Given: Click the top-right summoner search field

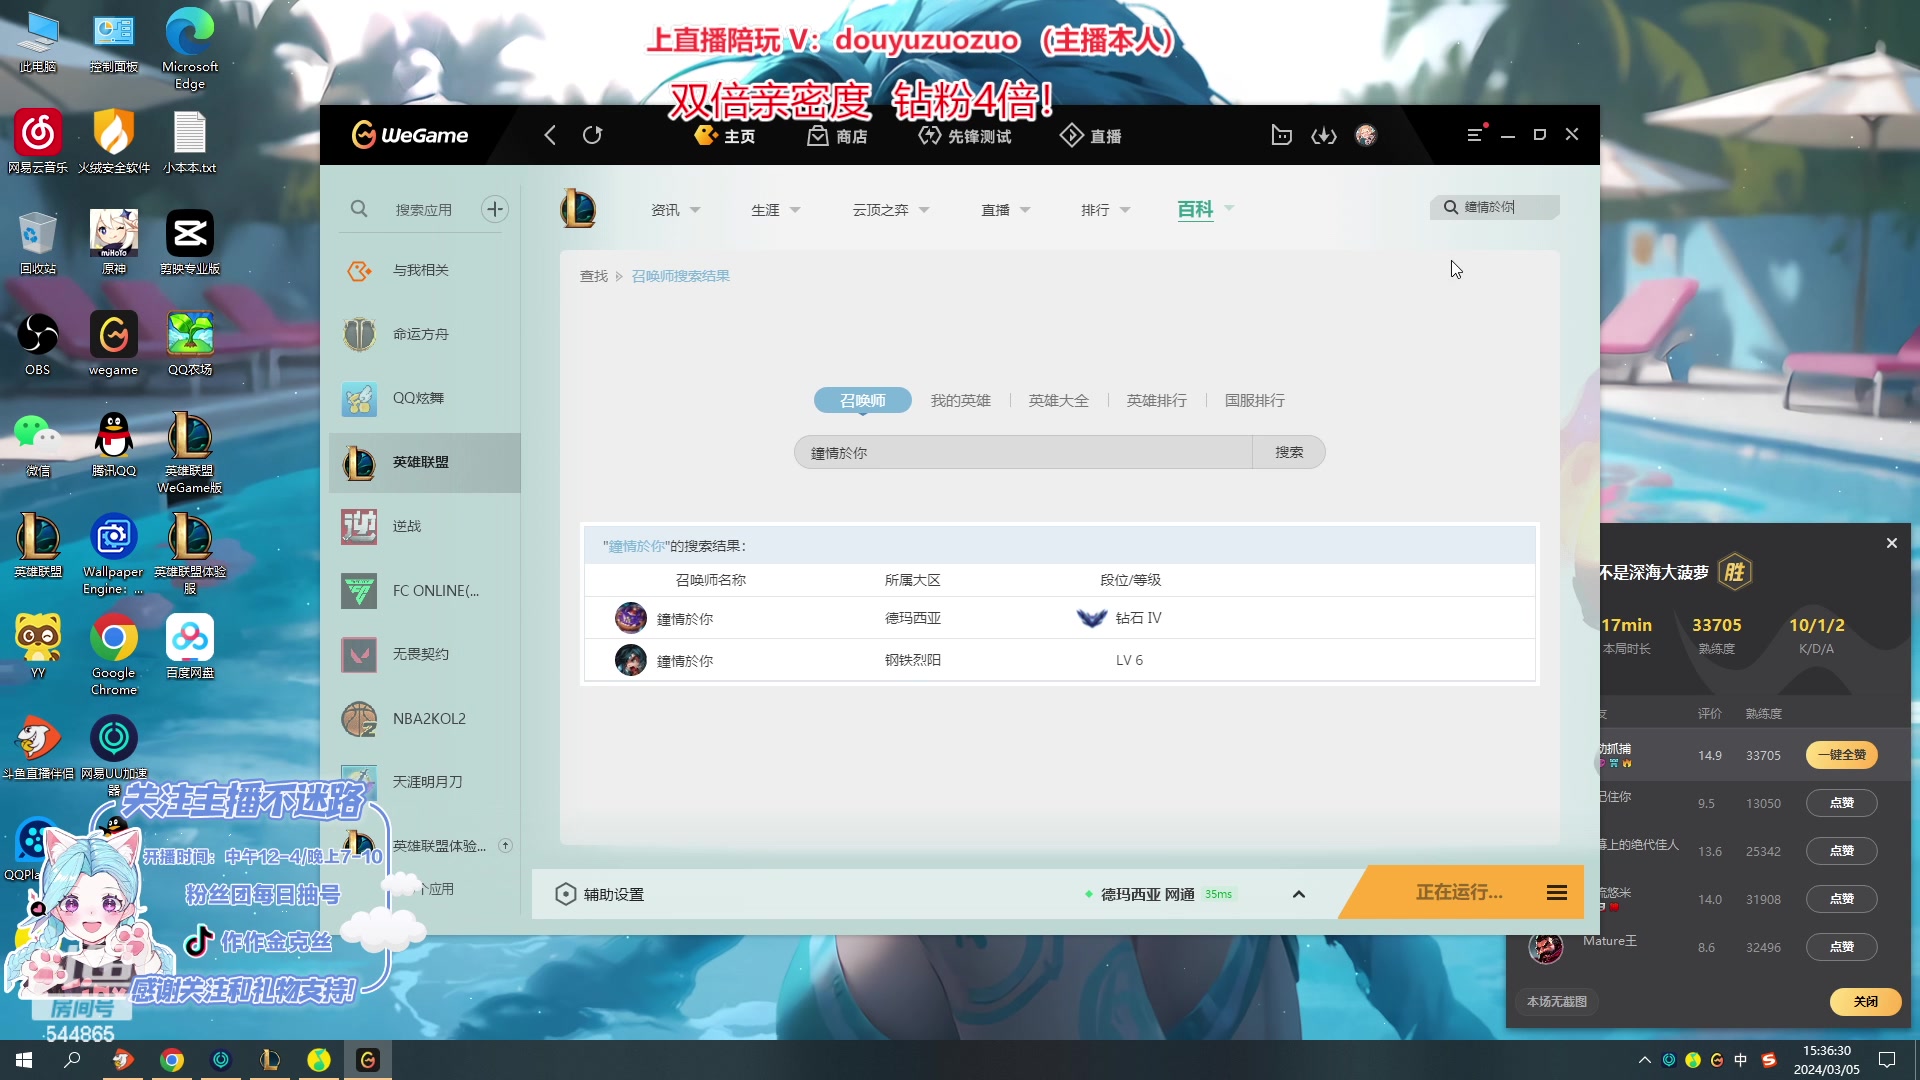Looking at the screenshot, I should click(1495, 207).
